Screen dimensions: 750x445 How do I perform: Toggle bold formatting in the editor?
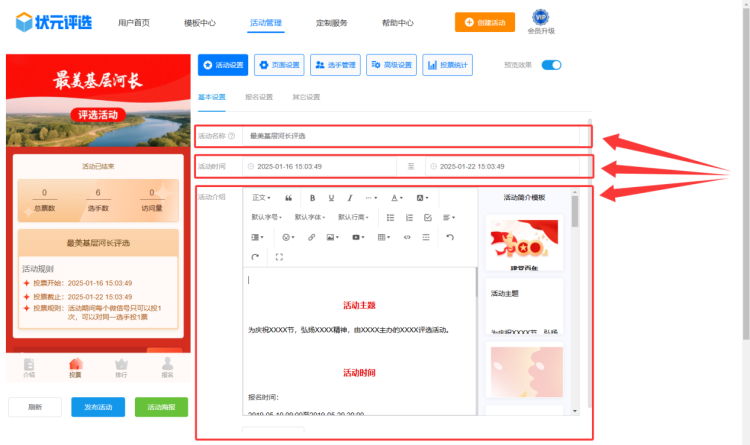tap(312, 198)
